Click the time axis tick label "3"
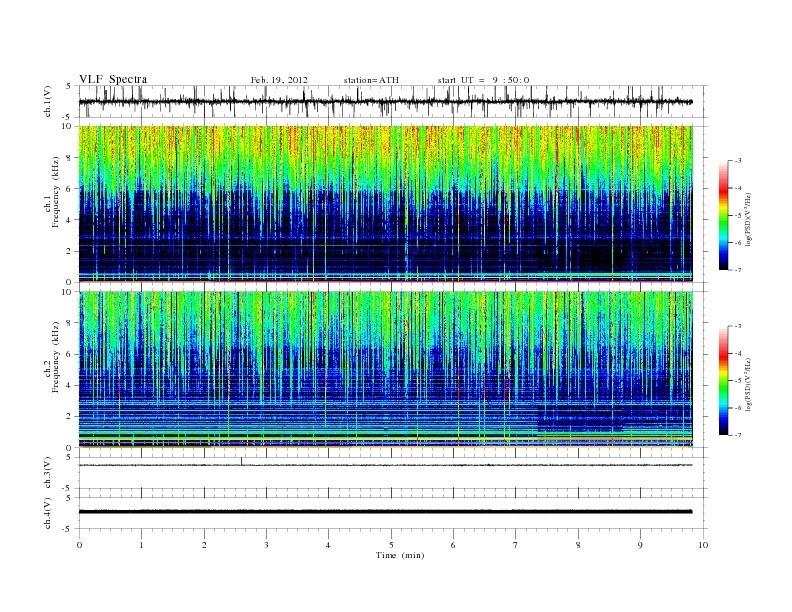 (x=266, y=545)
